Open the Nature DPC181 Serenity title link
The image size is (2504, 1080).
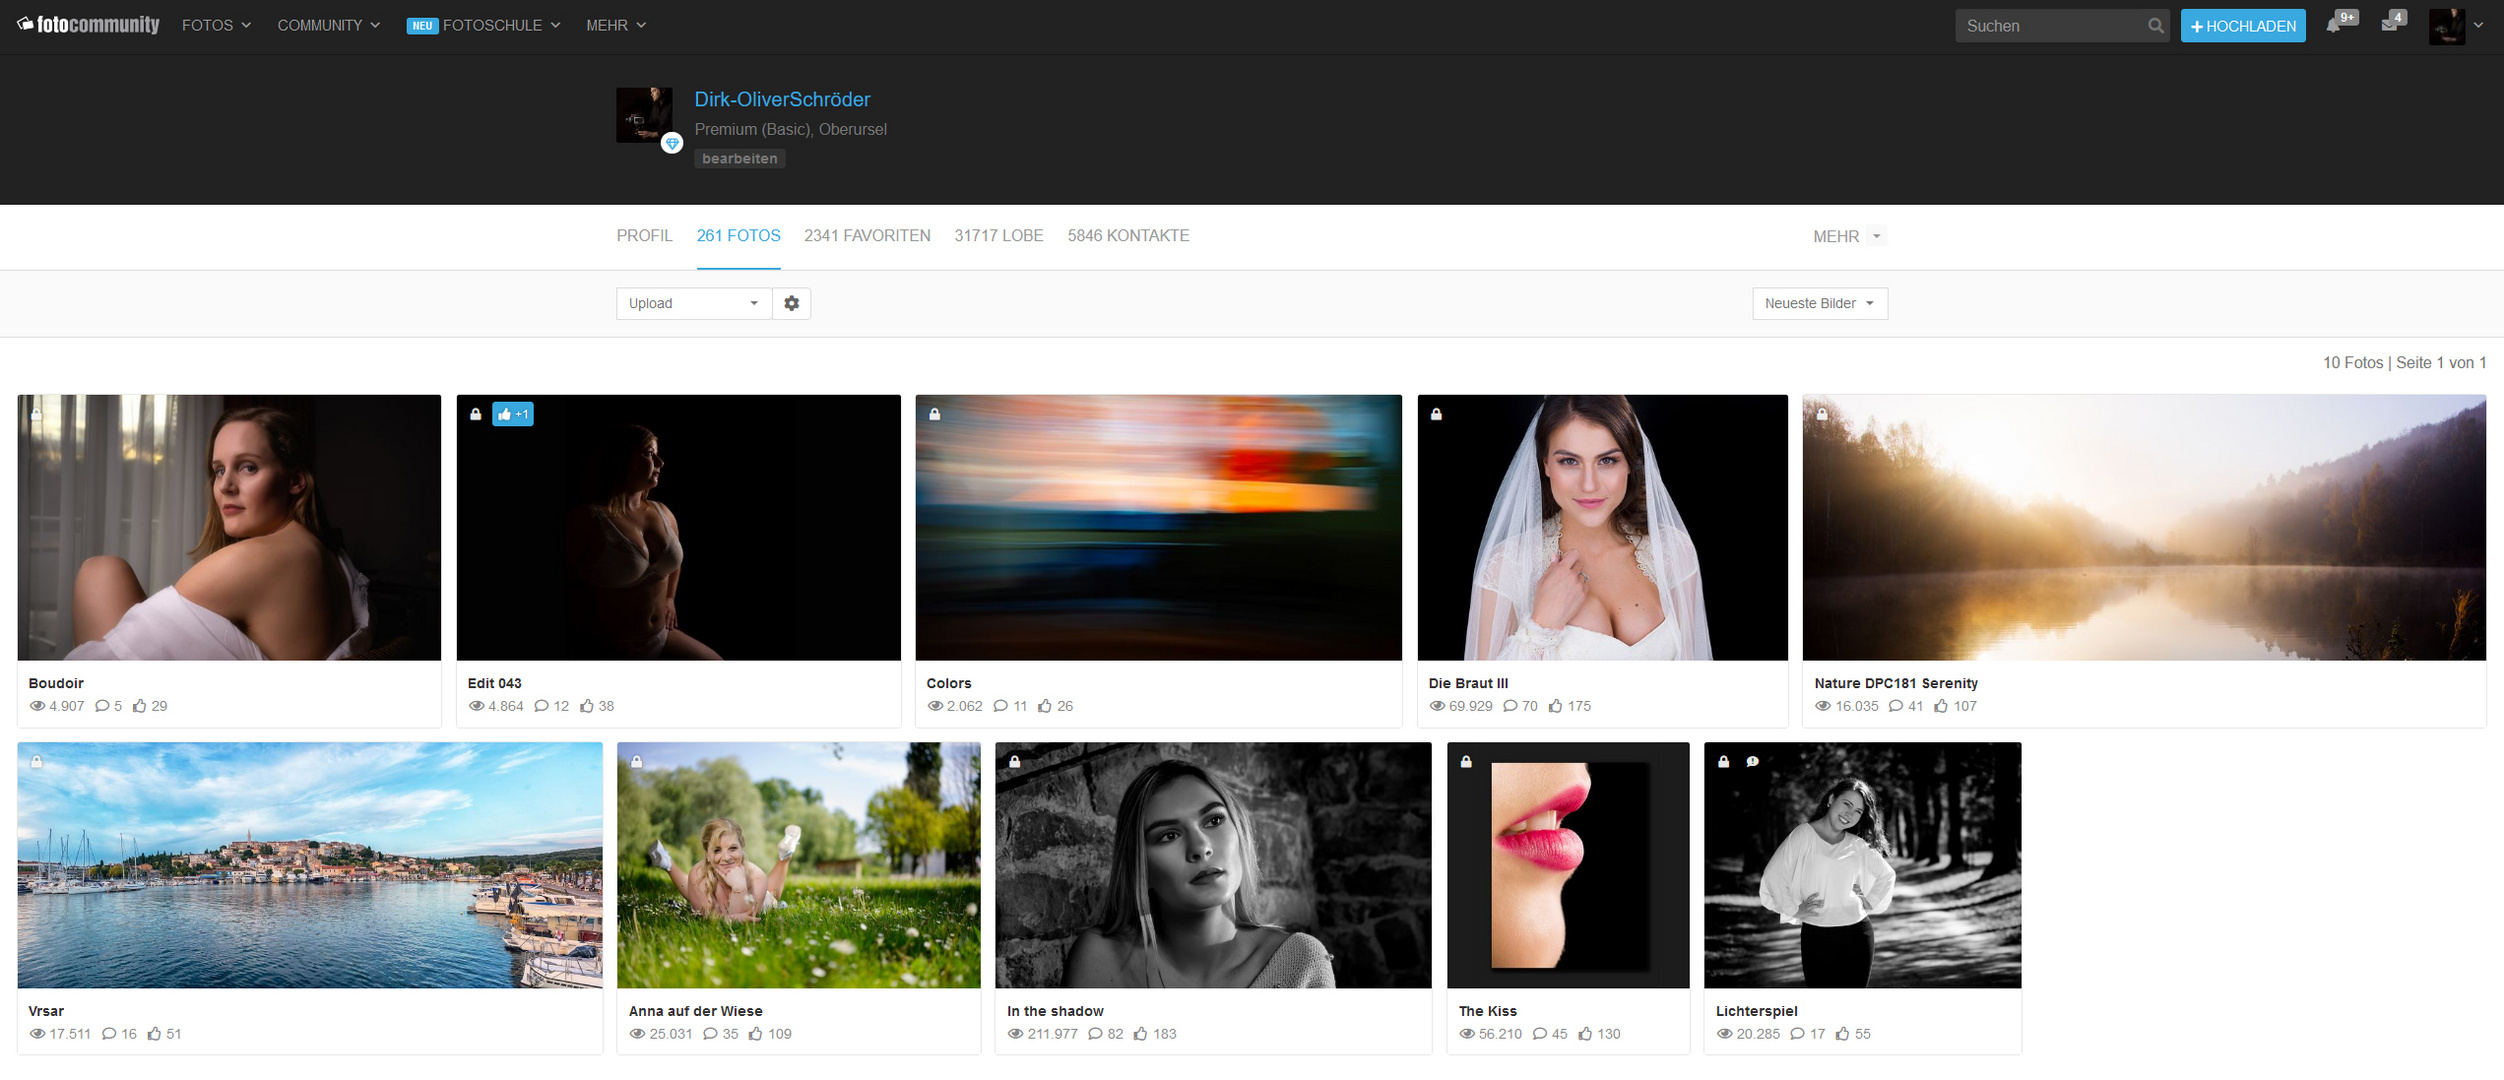[x=1896, y=683]
